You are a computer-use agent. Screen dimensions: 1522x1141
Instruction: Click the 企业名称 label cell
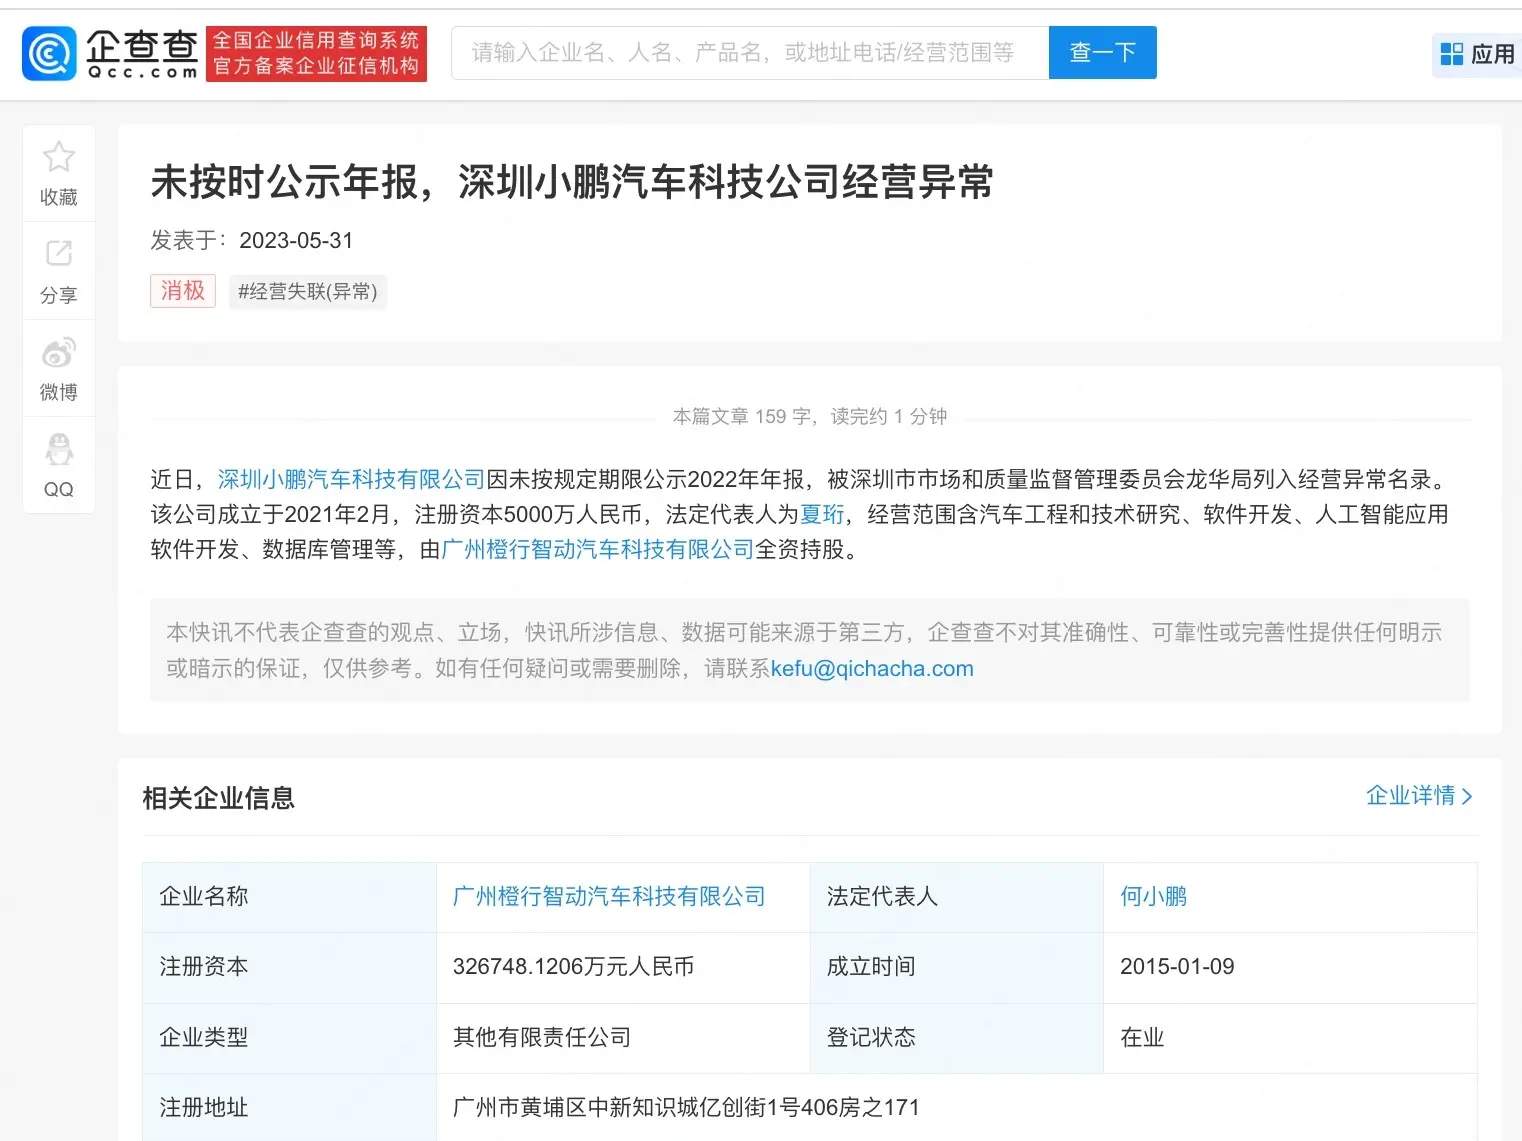click(290, 897)
